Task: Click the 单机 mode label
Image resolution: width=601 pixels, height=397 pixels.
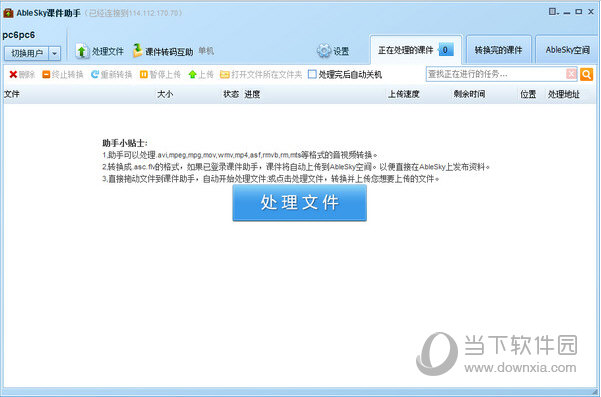Action: 206,51
